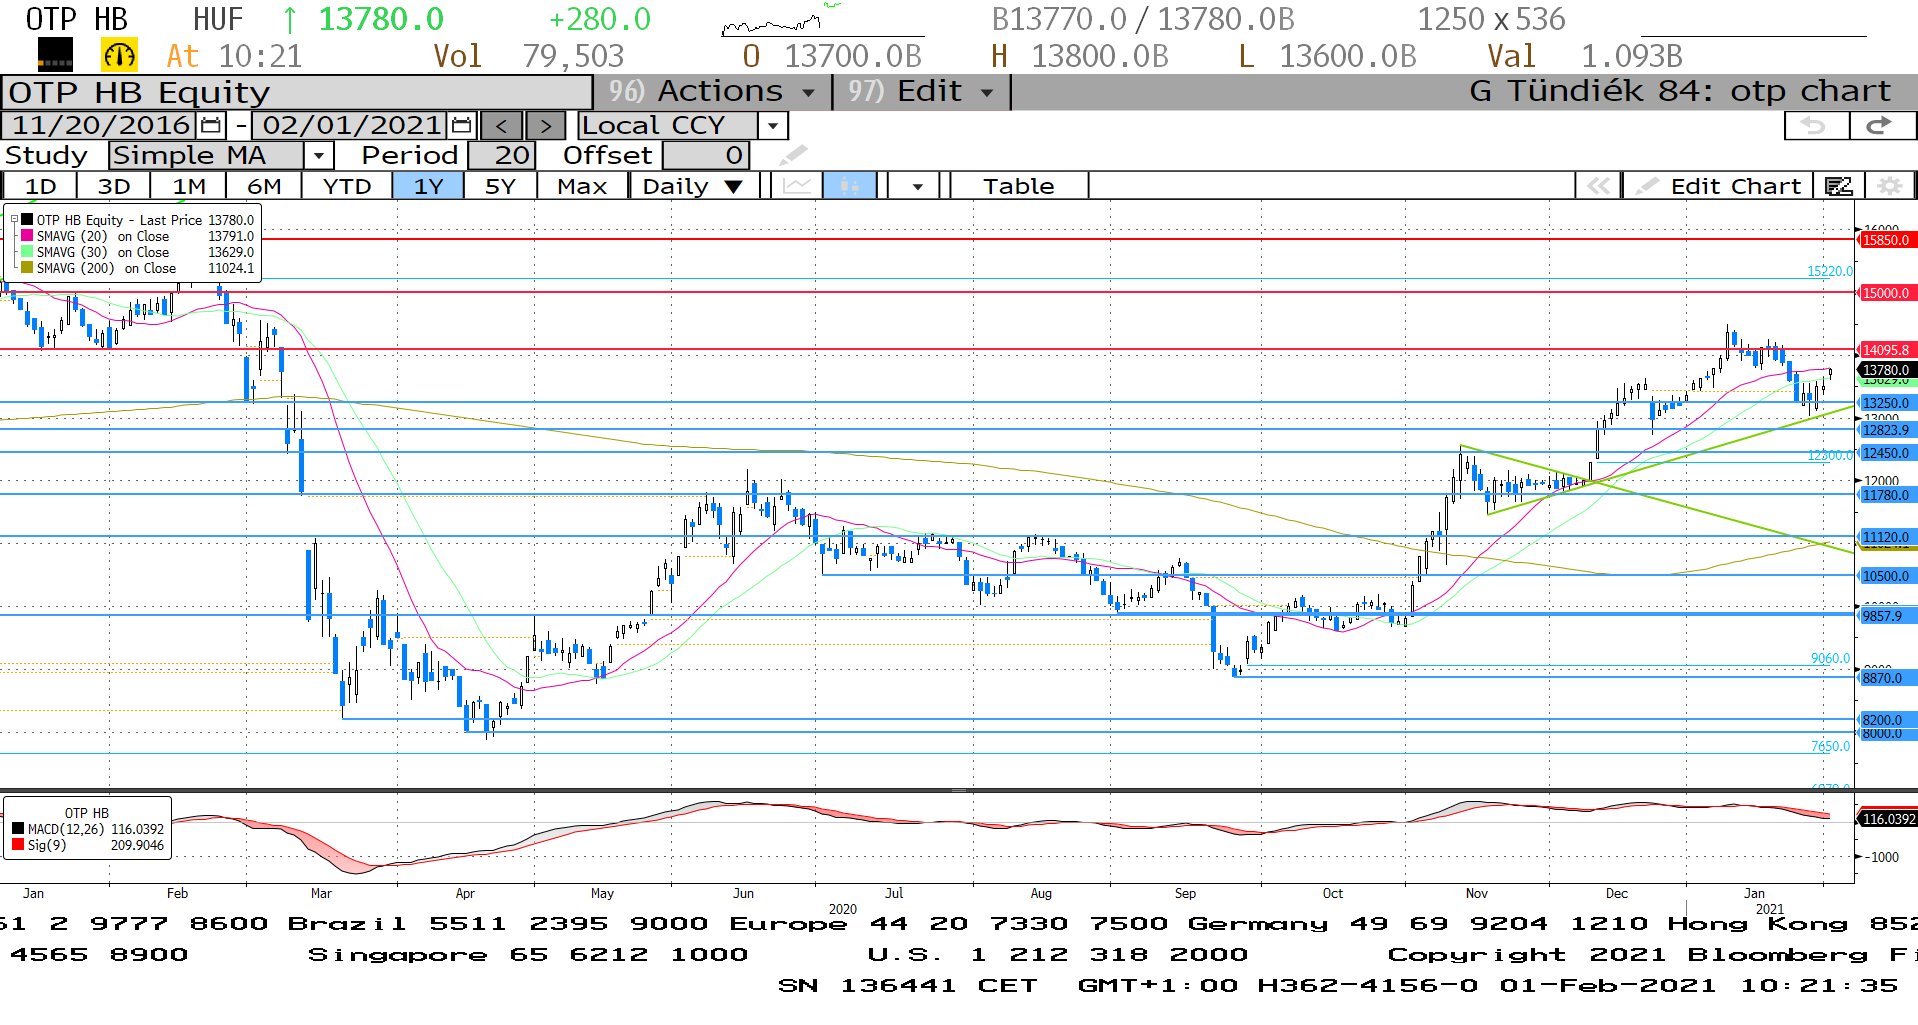
Task: Click the redo arrow button
Action: click(x=1880, y=126)
